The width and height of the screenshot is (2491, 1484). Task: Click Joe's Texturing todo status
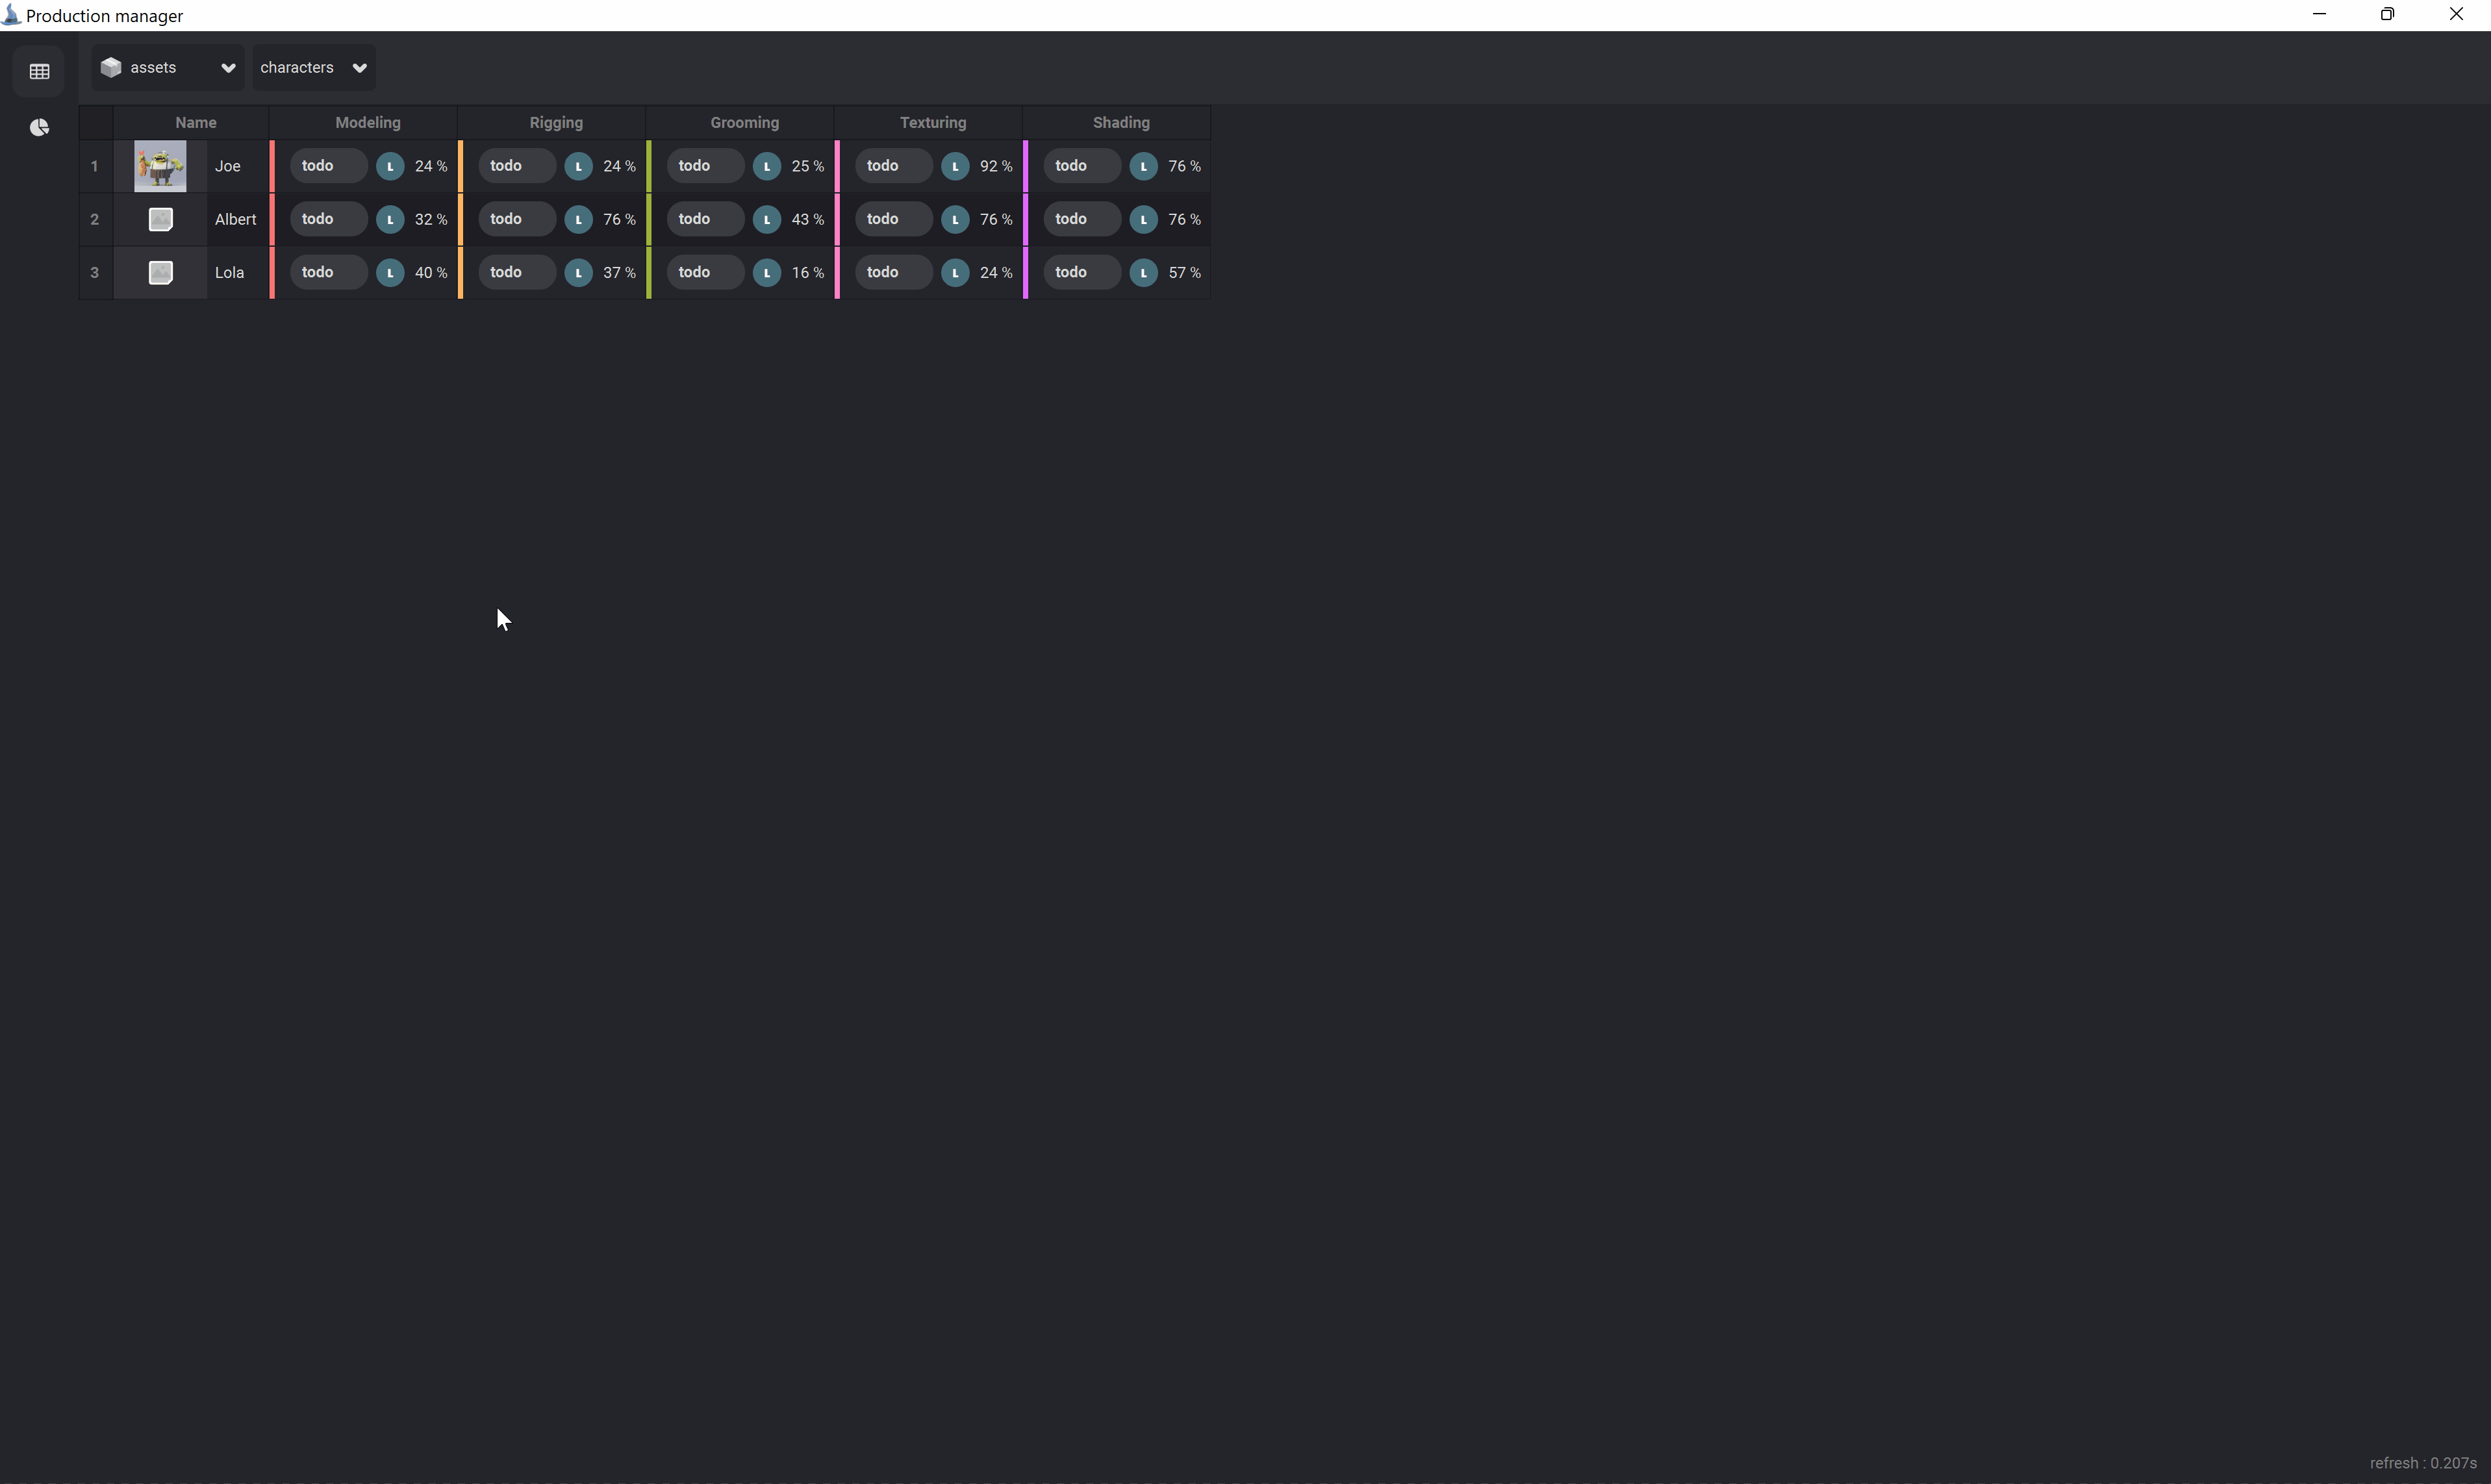893,166
